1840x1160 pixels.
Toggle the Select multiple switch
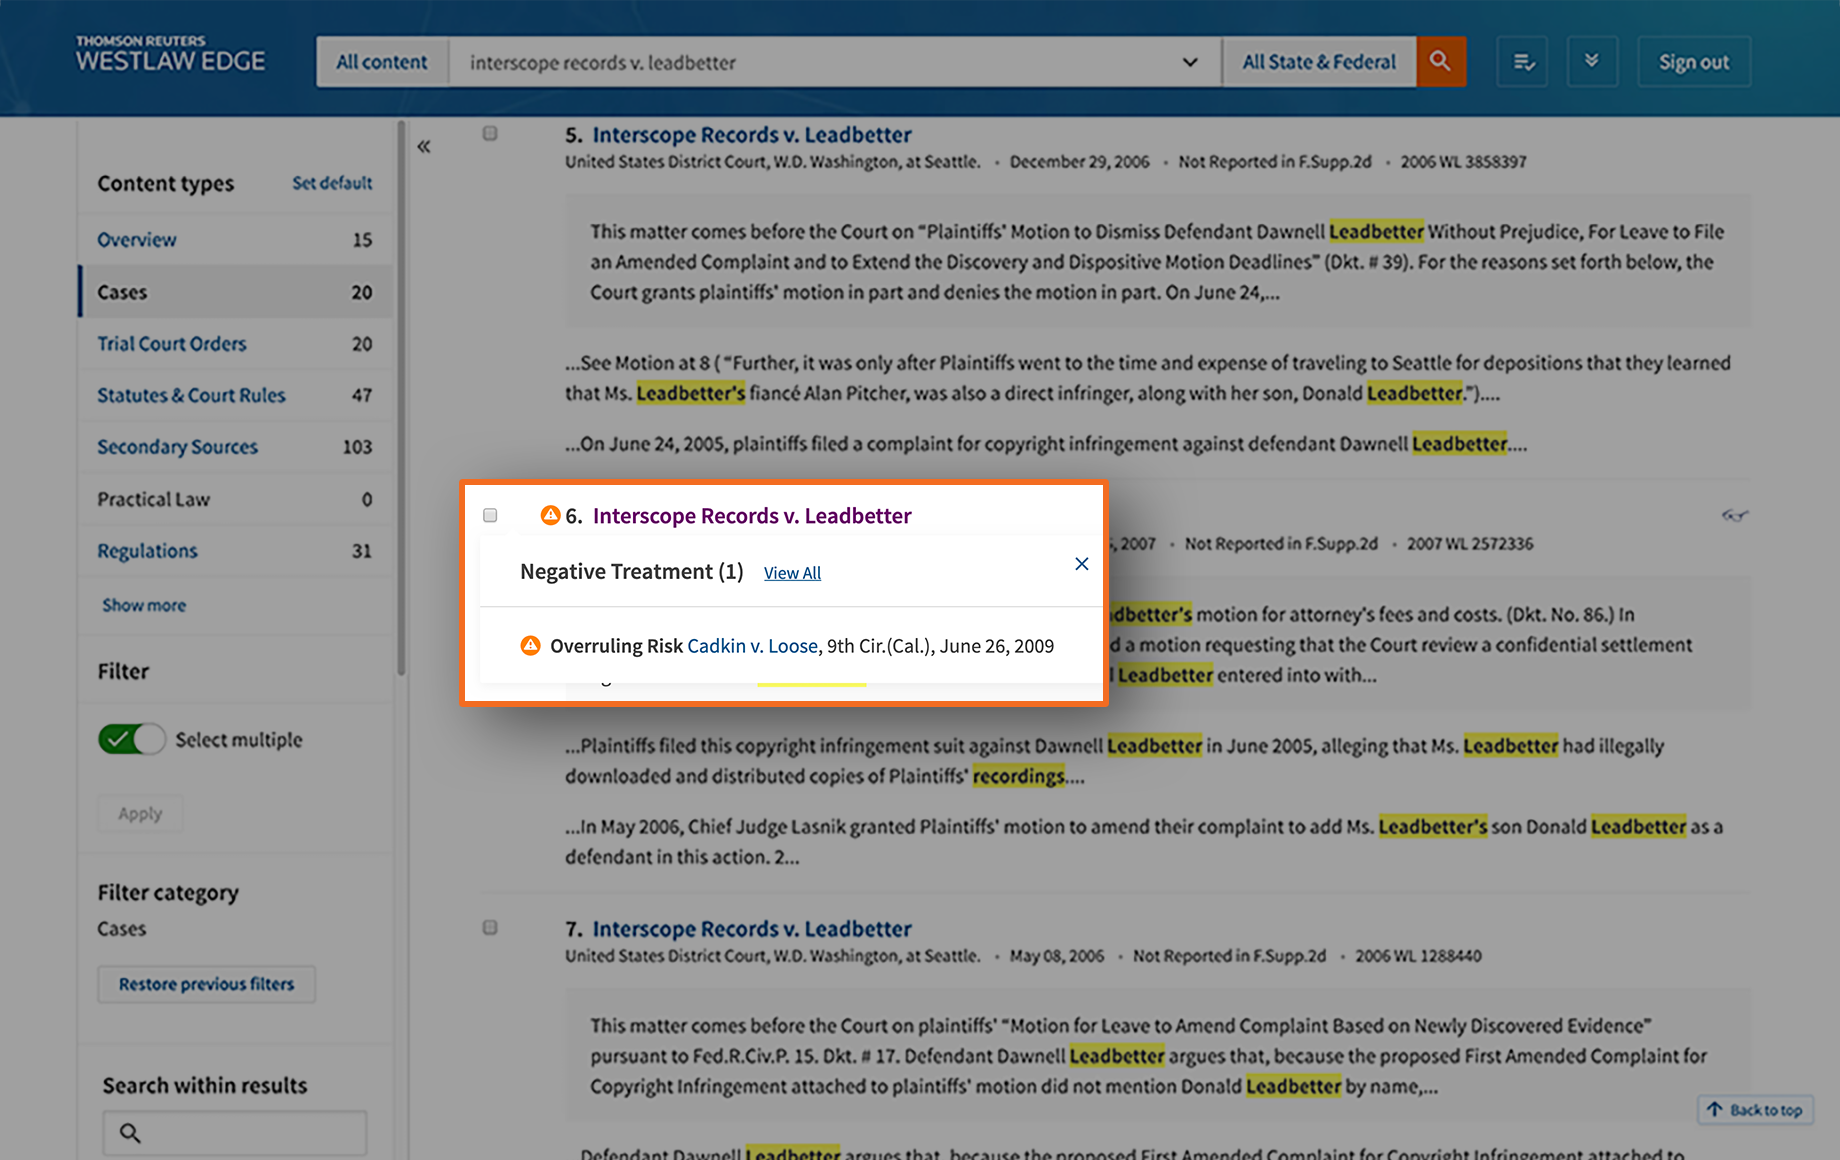[x=131, y=740]
